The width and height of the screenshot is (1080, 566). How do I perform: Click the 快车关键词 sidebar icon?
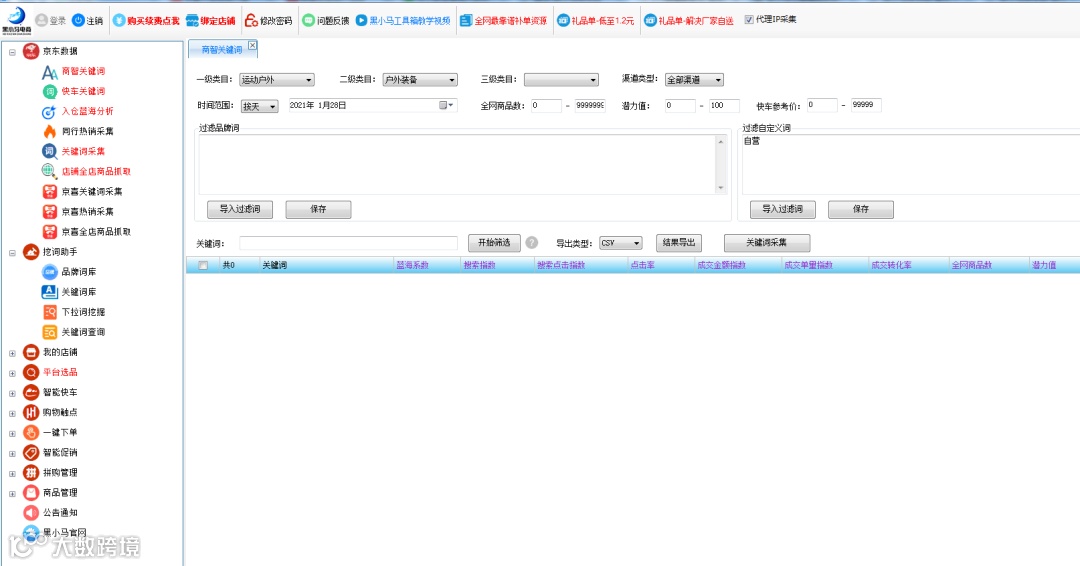(x=50, y=92)
